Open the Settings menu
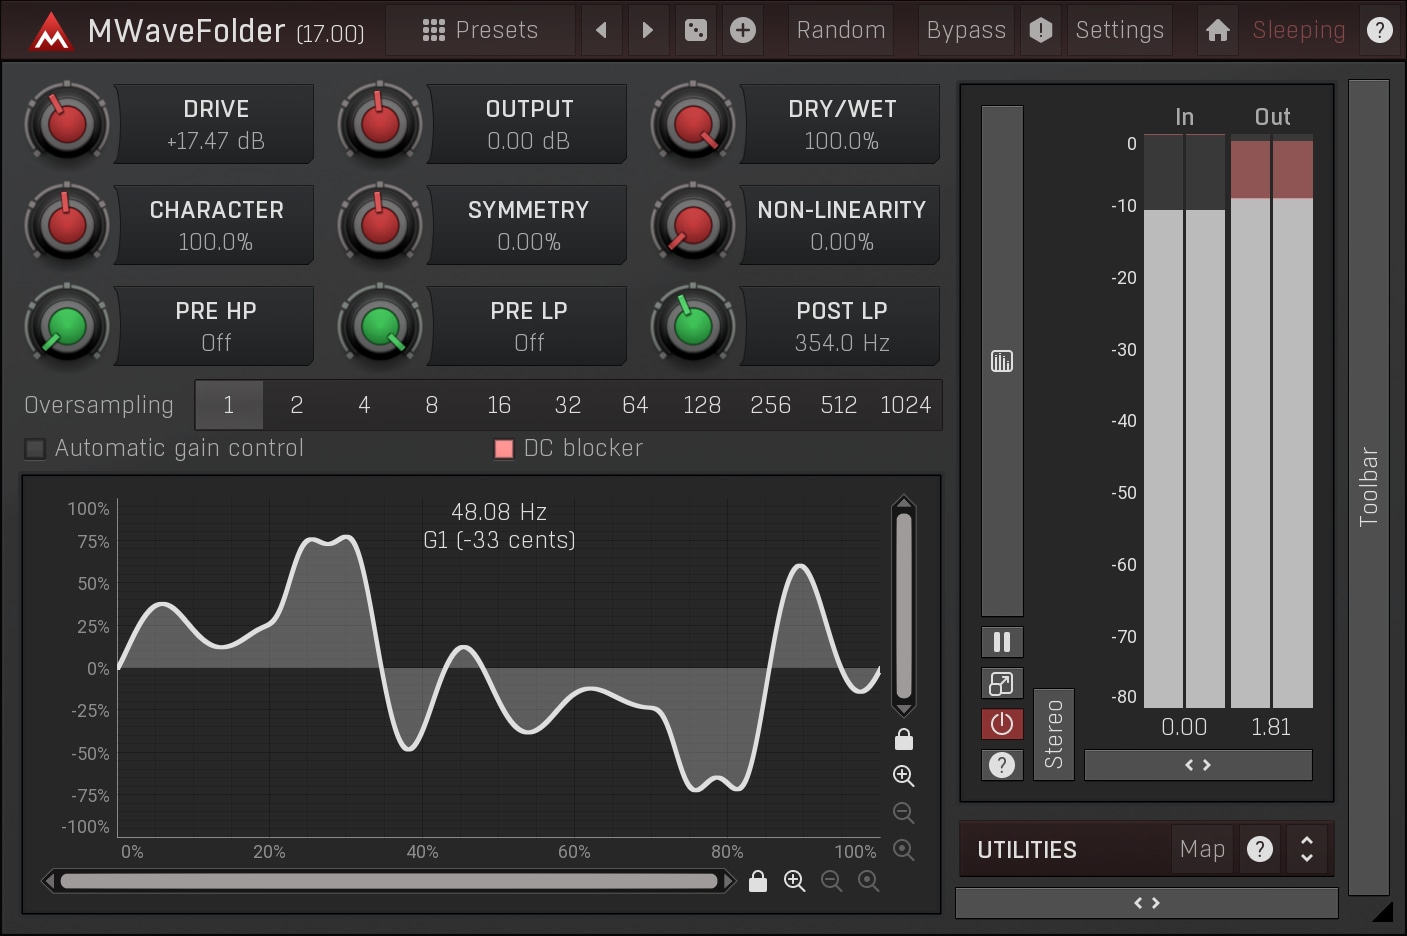The image size is (1407, 936). 1119,31
